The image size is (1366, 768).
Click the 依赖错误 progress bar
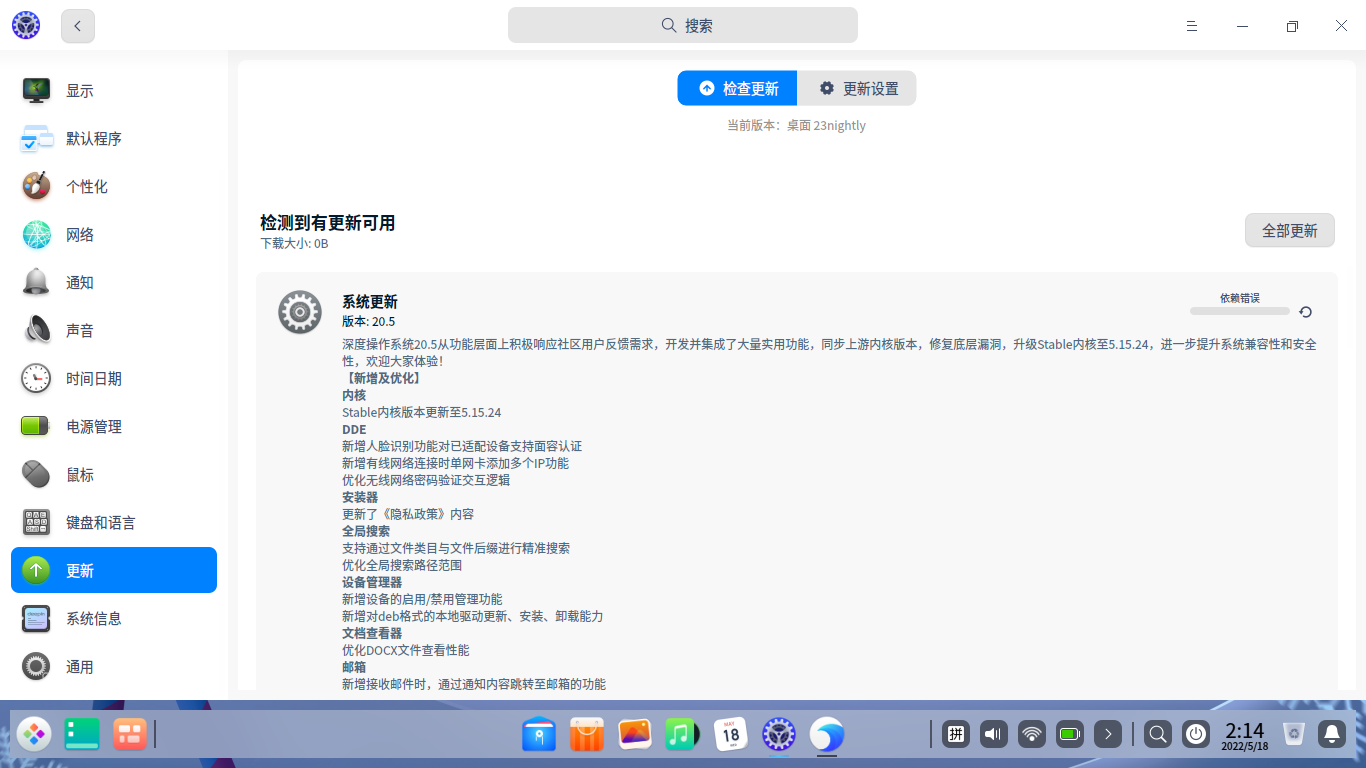pos(1240,311)
